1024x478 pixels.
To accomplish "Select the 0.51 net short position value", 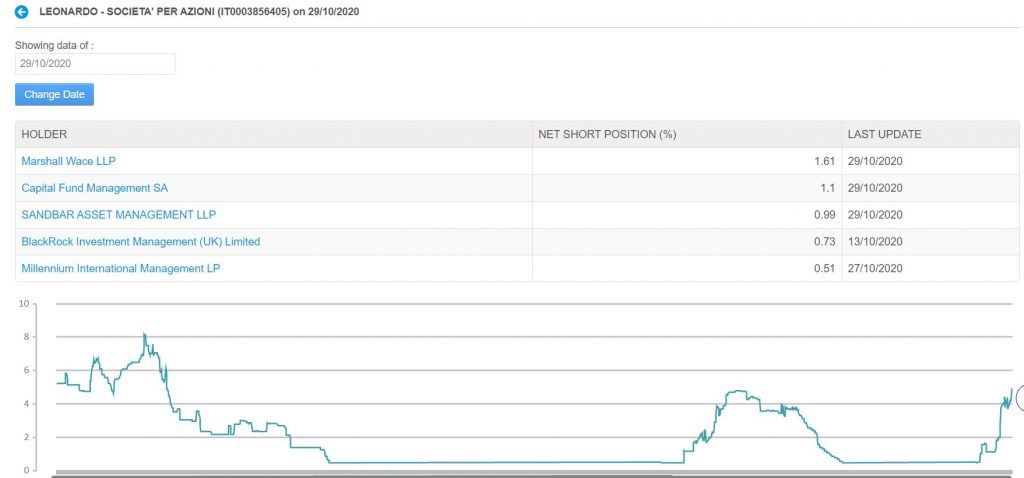I will pos(825,268).
